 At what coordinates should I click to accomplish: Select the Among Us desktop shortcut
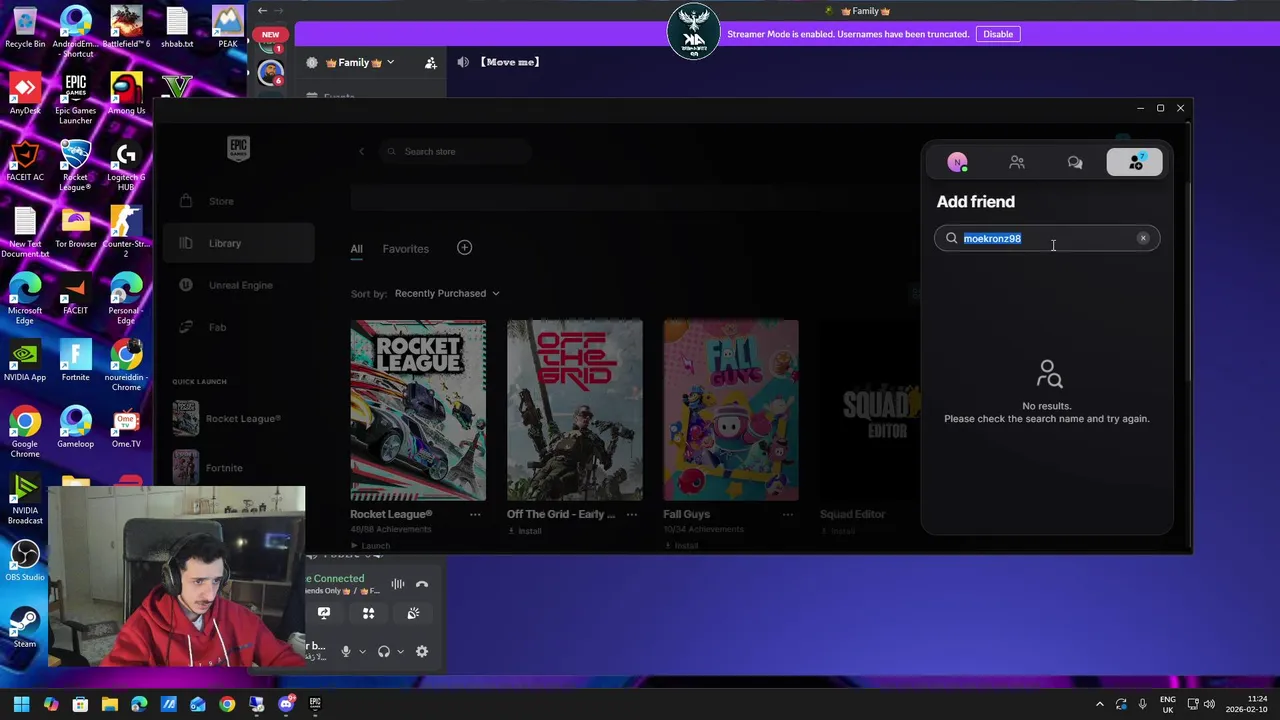click(x=126, y=95)
